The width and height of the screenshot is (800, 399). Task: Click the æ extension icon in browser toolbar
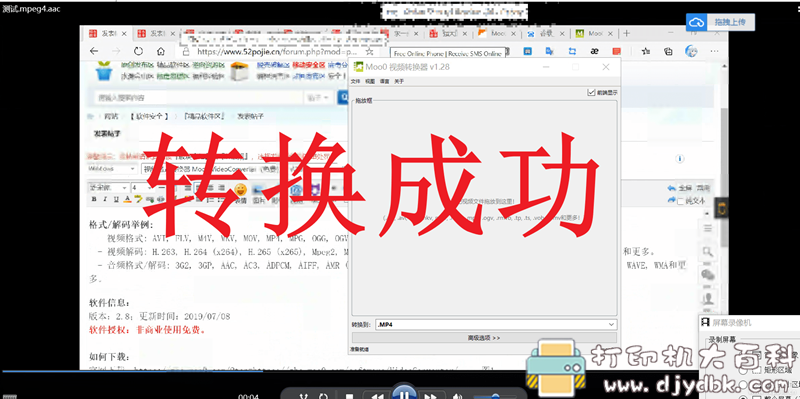click(x=594, y=51)
